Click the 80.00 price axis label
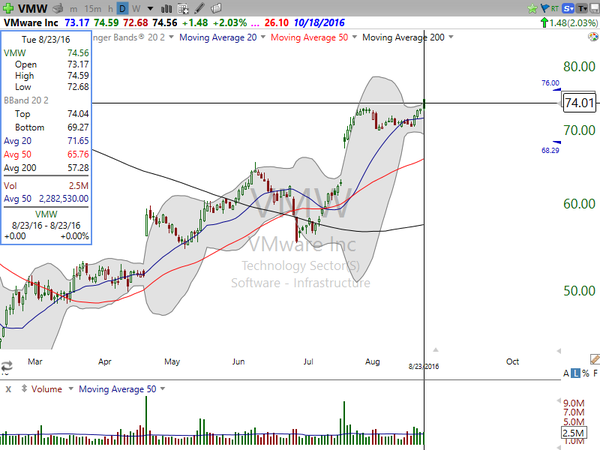The height and width of the screenshot is (450, 600). 579,67
